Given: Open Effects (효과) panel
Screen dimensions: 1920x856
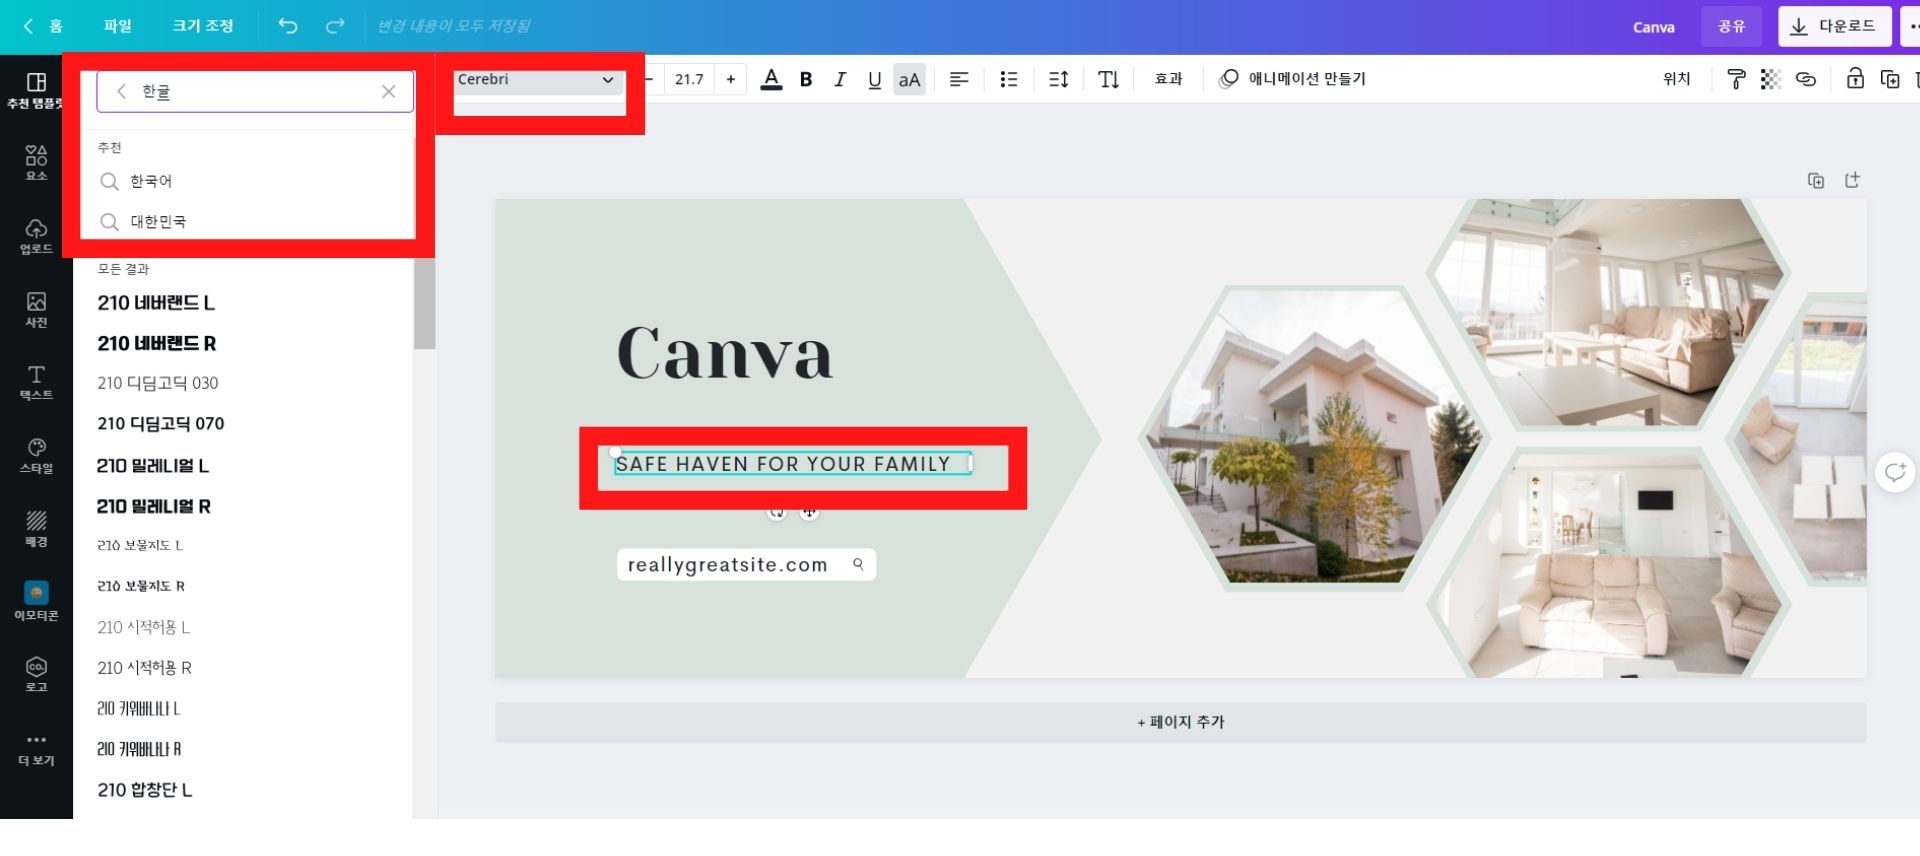Looking at the screenshot, I should pyautogui.click(x=1168, y=79).
